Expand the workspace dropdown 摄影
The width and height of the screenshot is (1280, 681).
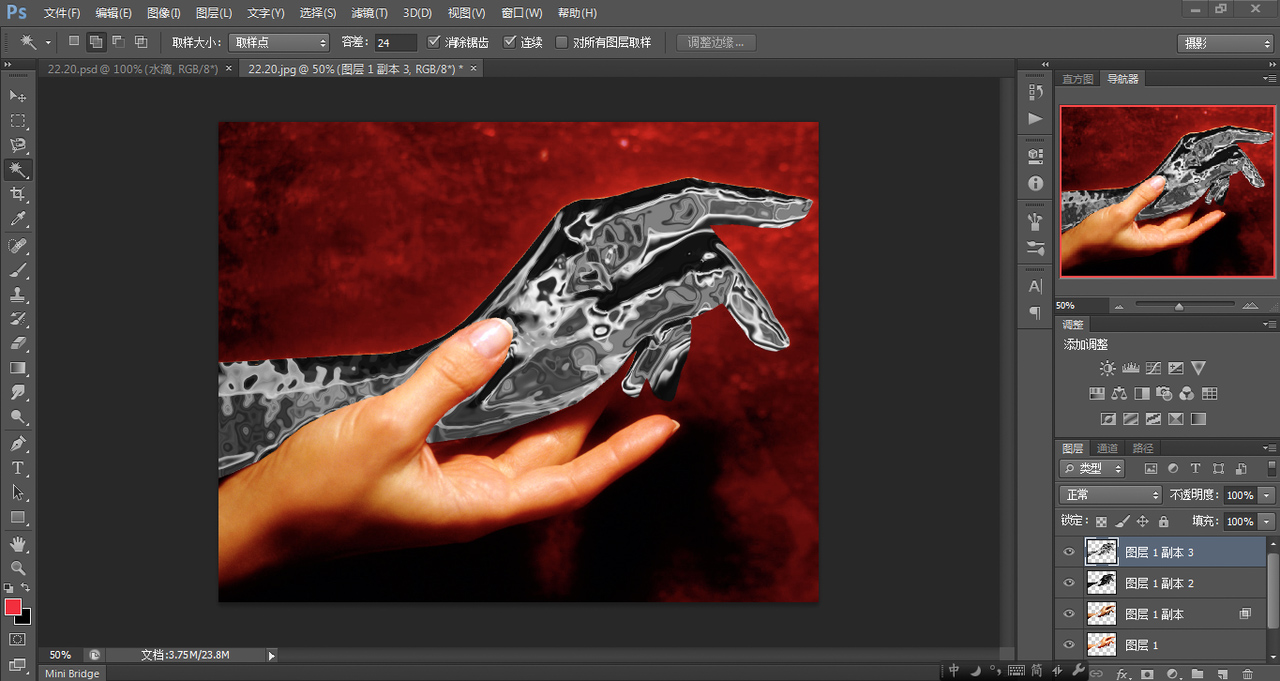1224,44
